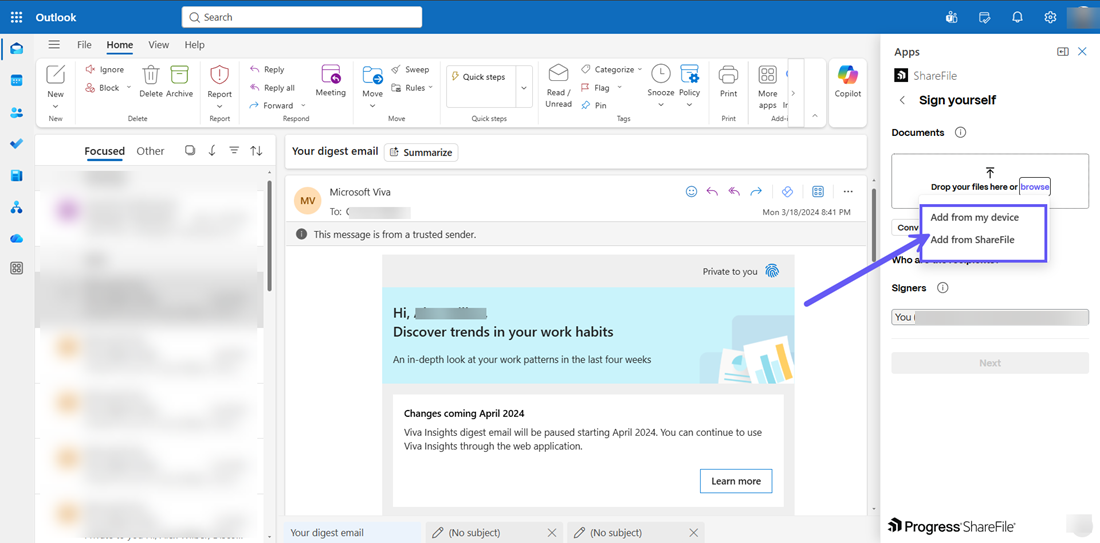The height and width of the screenshot is (543, 1100).
Task: Switch to the View ribbon tab
Action: point(159,45)
